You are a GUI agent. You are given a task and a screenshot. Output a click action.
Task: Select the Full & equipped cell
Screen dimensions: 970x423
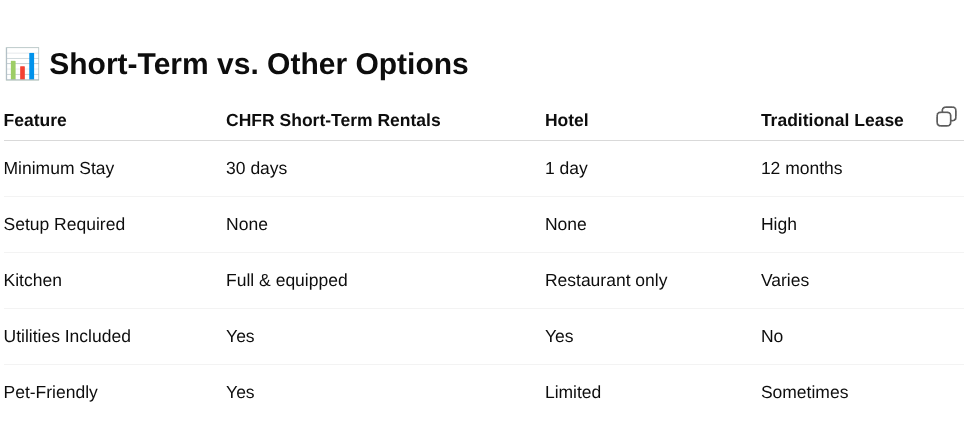[x=287, y=280]
